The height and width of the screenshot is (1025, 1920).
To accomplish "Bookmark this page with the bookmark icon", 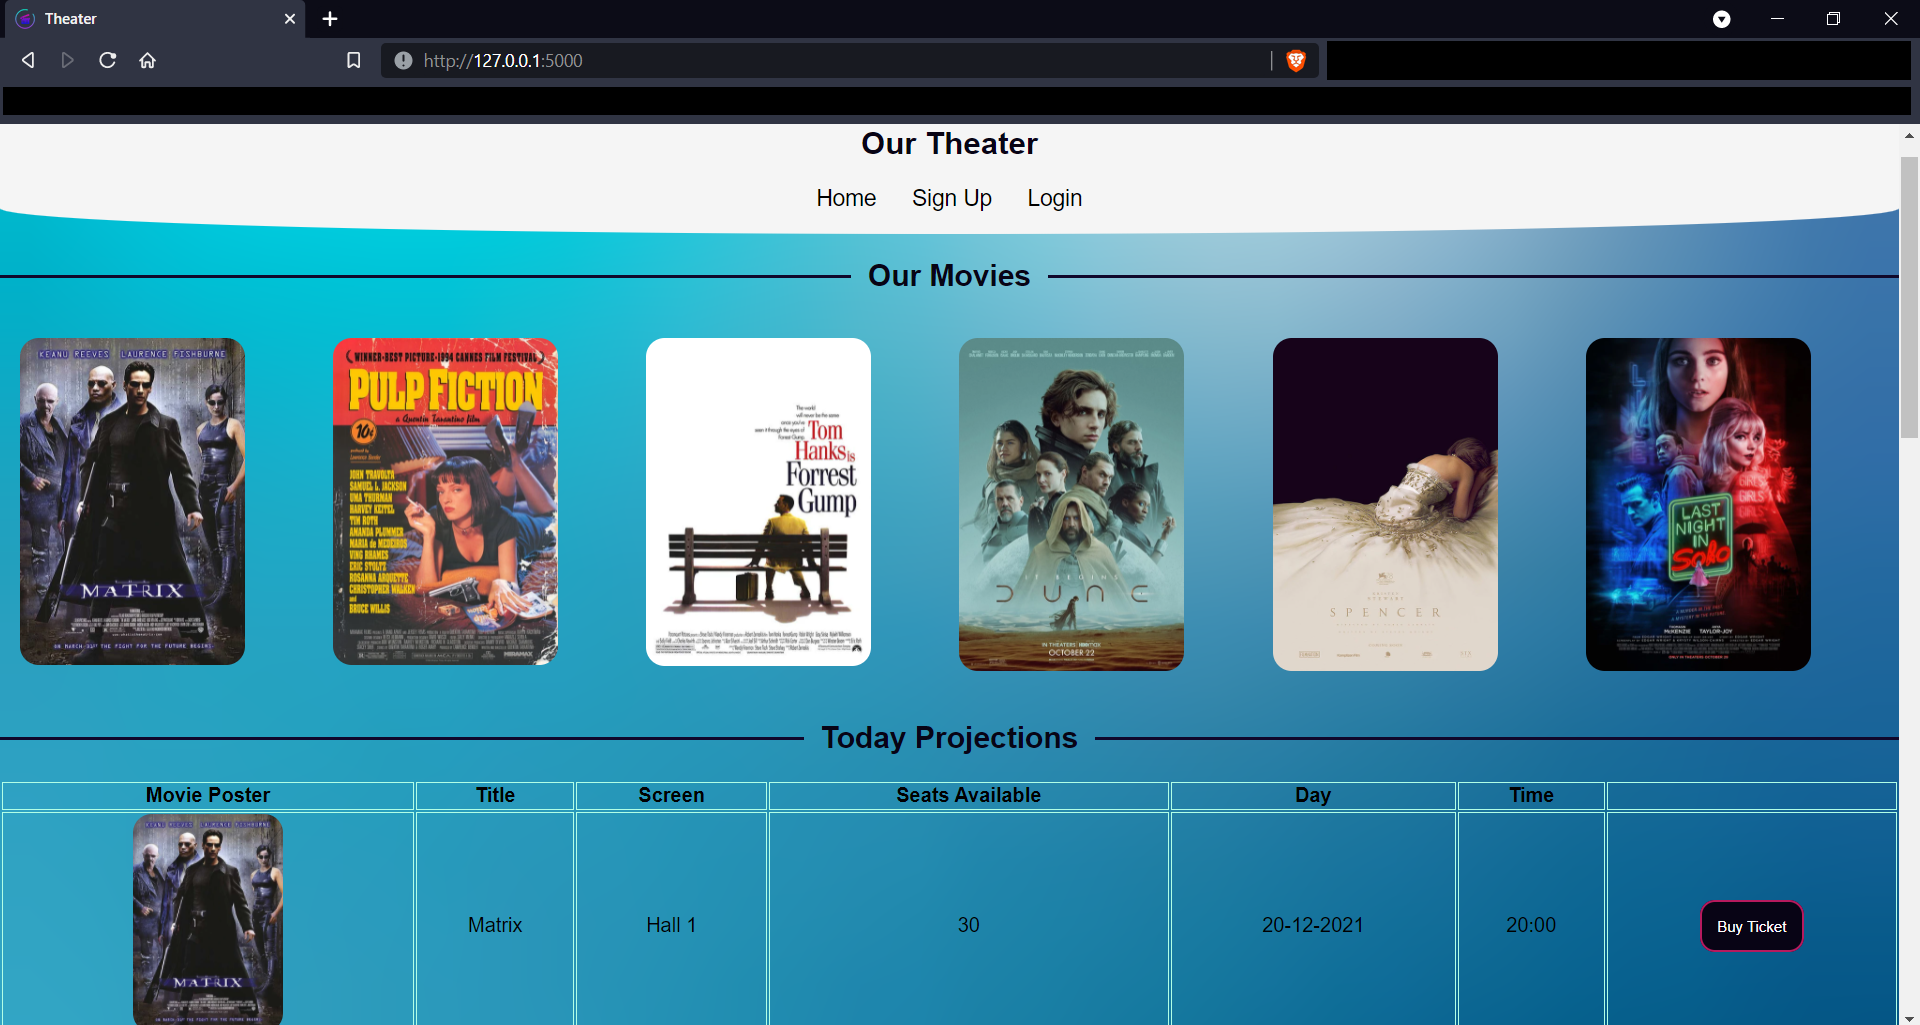I will point(353,60).
